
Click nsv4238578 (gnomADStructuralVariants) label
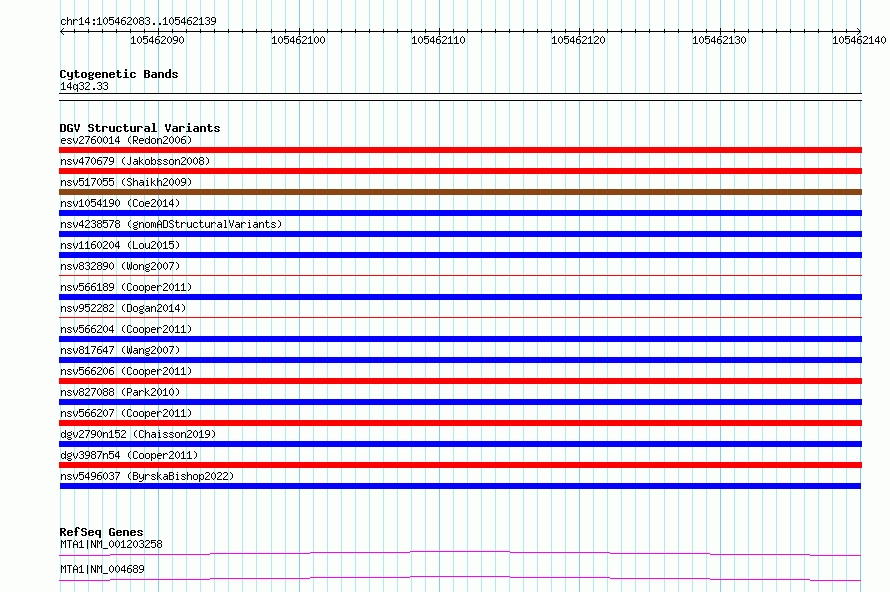click(x=171, y=224)
